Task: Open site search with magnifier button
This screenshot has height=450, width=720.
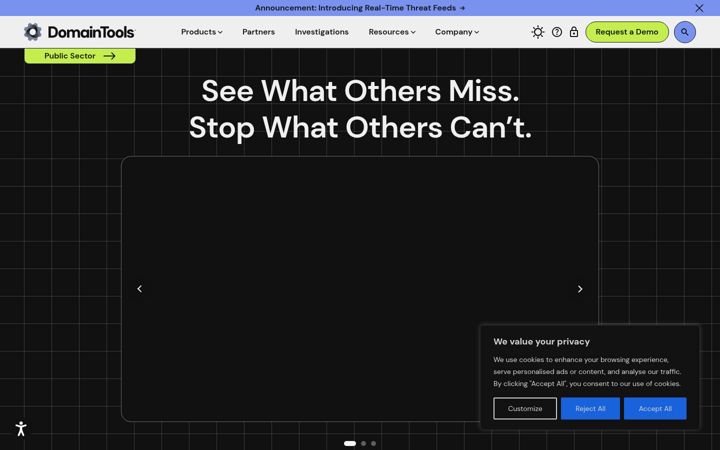Action: 685,32
